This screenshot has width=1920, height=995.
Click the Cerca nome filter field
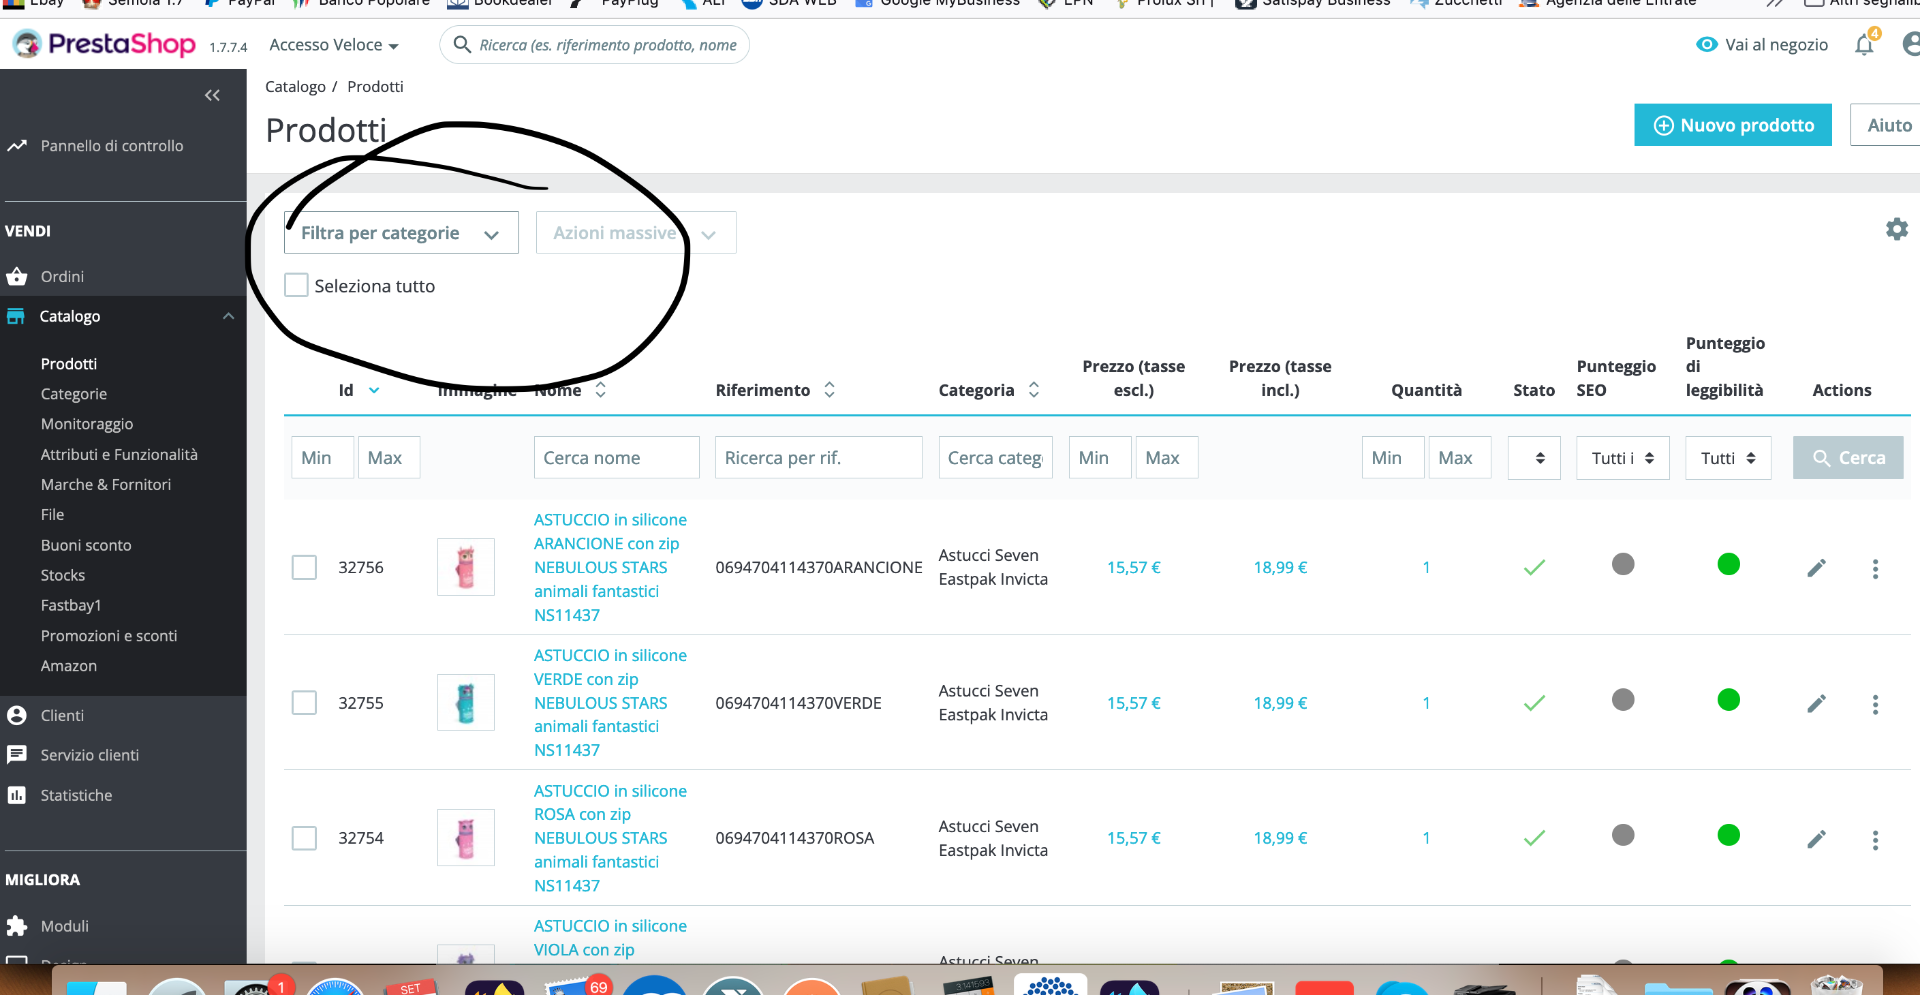616,458
